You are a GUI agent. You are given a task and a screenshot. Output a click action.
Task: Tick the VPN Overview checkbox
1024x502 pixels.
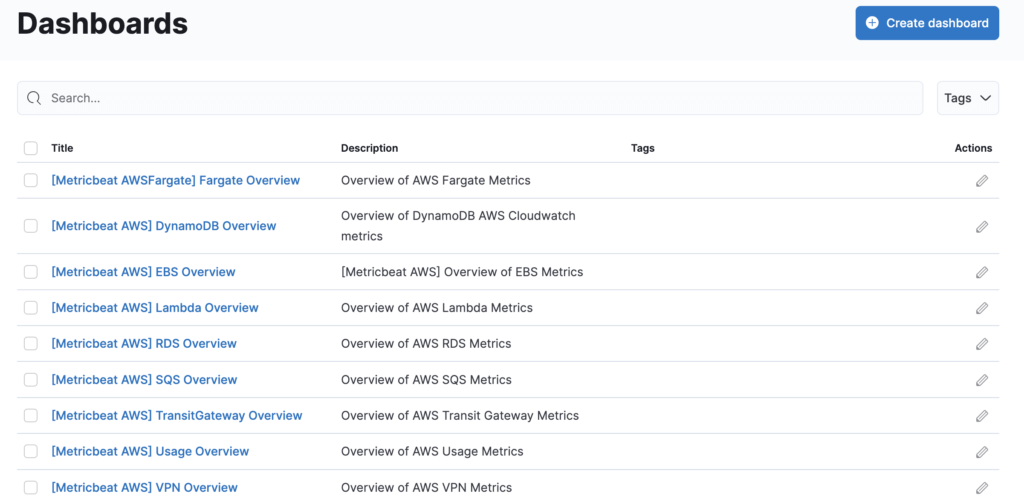click(31, 487)
